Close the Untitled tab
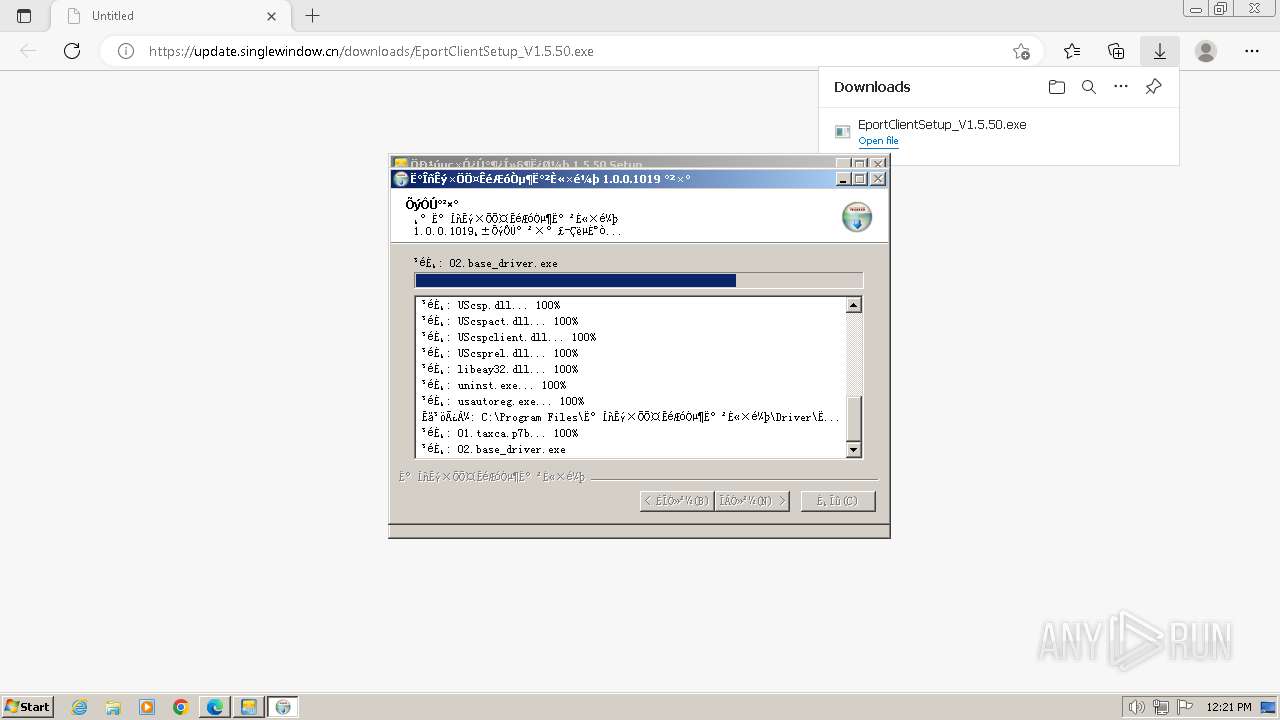1280x720 pixels. click(x=272, y=16)
